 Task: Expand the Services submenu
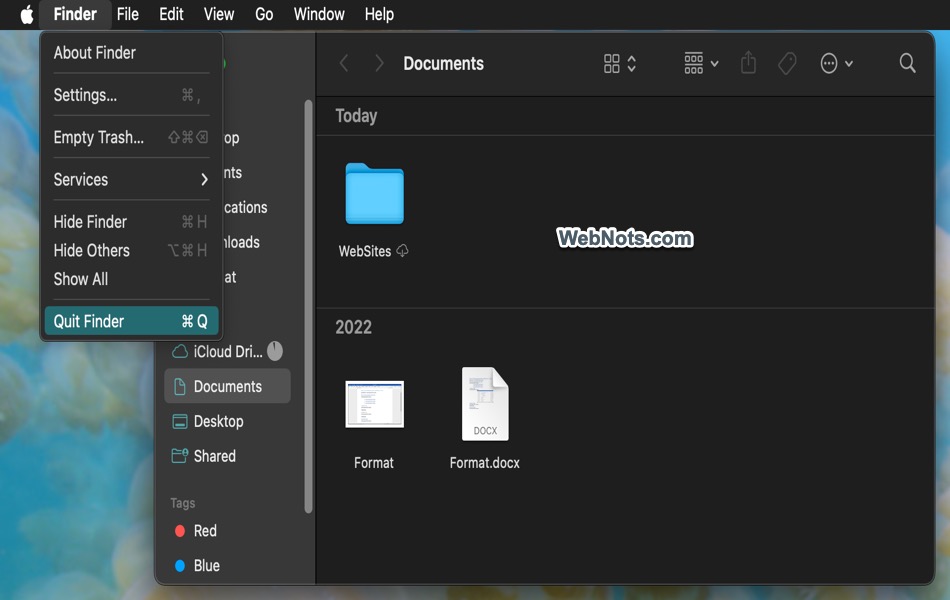tap(131, 179)
